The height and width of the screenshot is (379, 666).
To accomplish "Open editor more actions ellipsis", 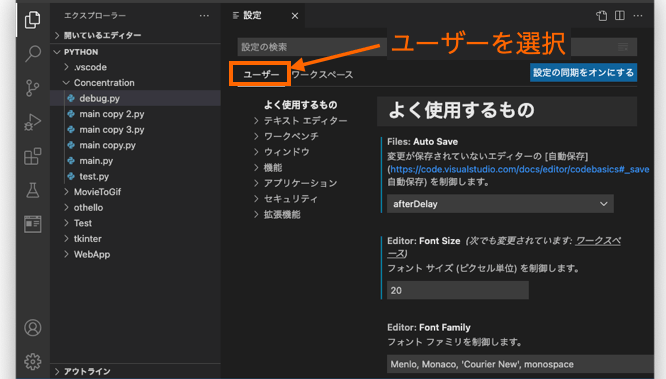I will click(x=638, y=16).
